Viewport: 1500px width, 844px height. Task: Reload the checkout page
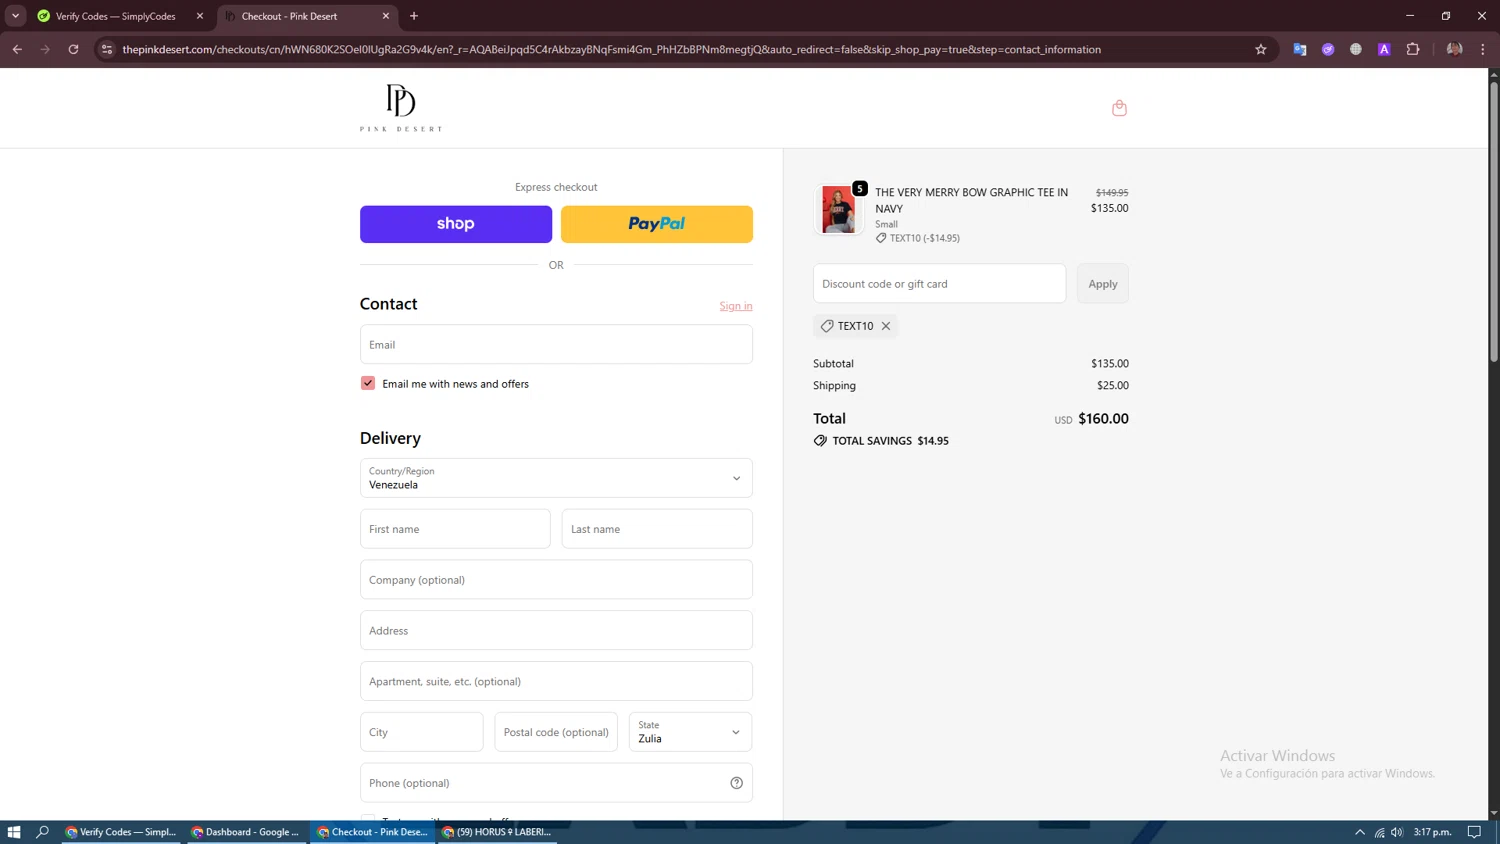pyautogui.click(x=73, y=49)
